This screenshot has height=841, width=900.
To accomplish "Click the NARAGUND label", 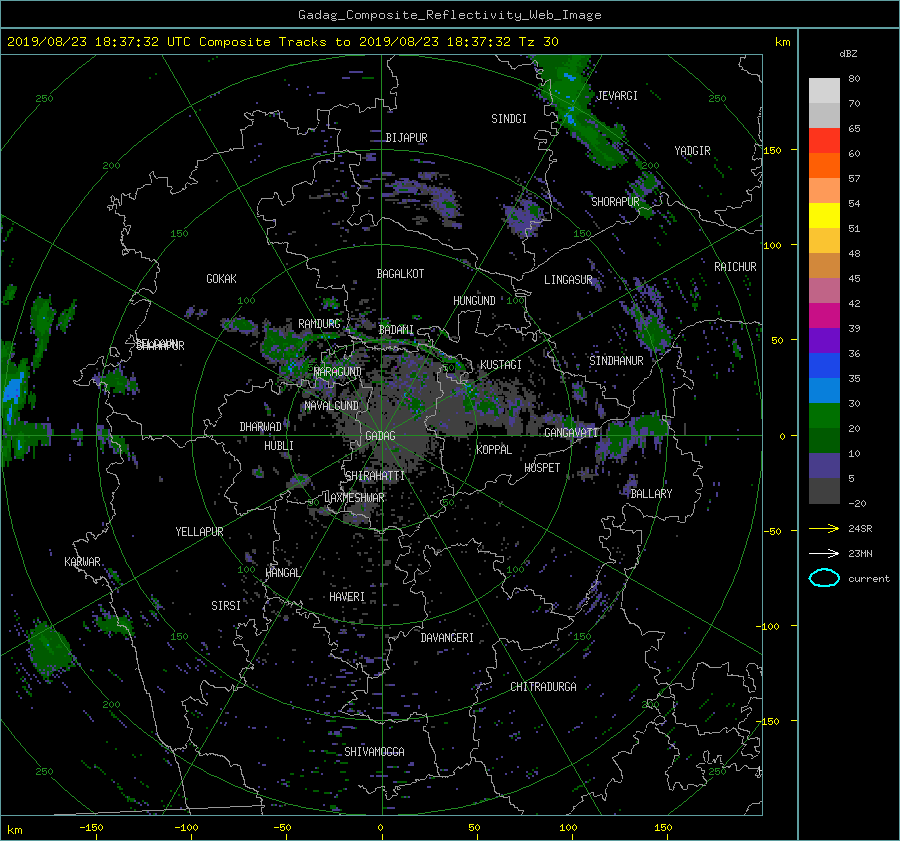I will 338,372.
